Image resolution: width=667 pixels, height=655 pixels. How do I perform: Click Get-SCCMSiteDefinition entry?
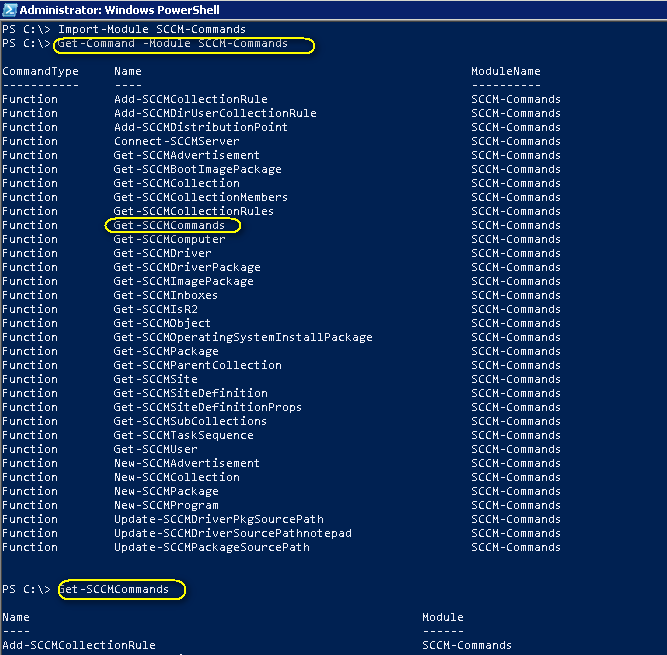coord(191,394)
